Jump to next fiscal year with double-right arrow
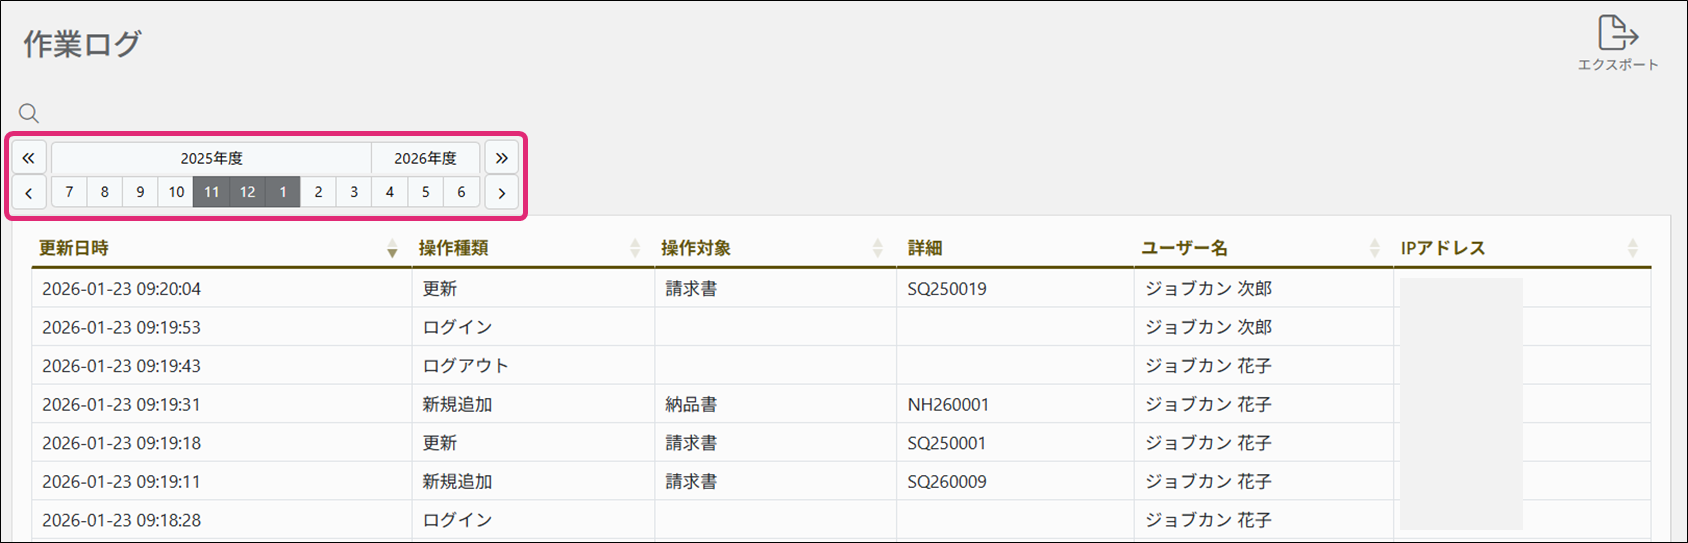1688x543 pixels. tap(501, 158)
